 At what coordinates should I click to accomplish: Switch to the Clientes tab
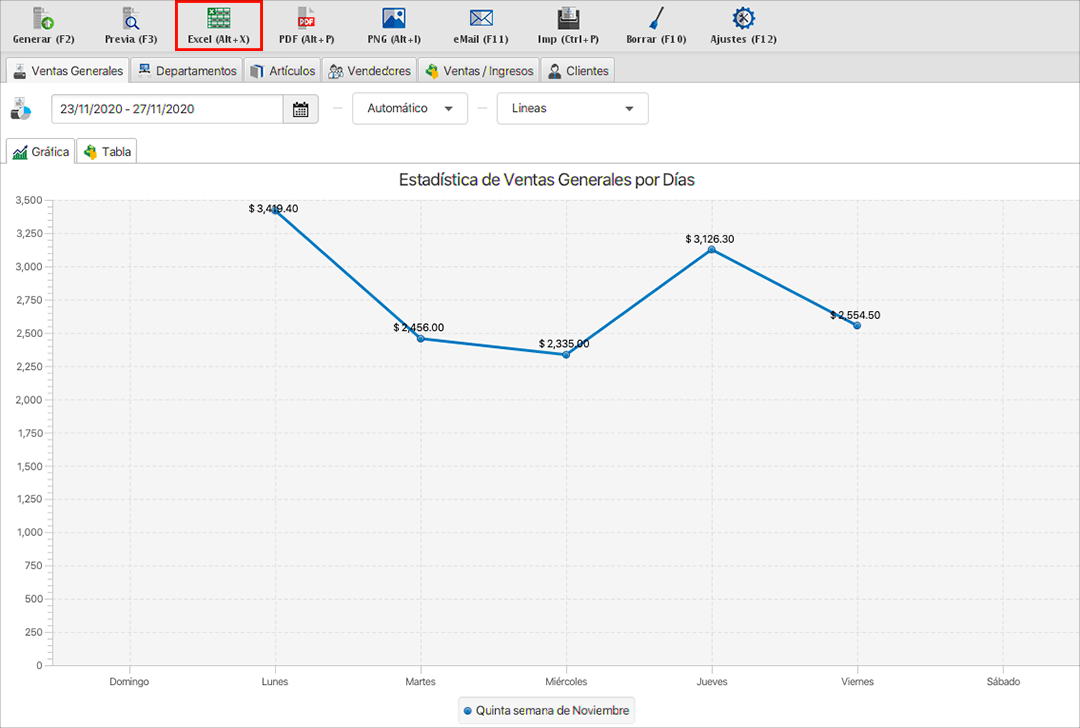click(577, 71)
